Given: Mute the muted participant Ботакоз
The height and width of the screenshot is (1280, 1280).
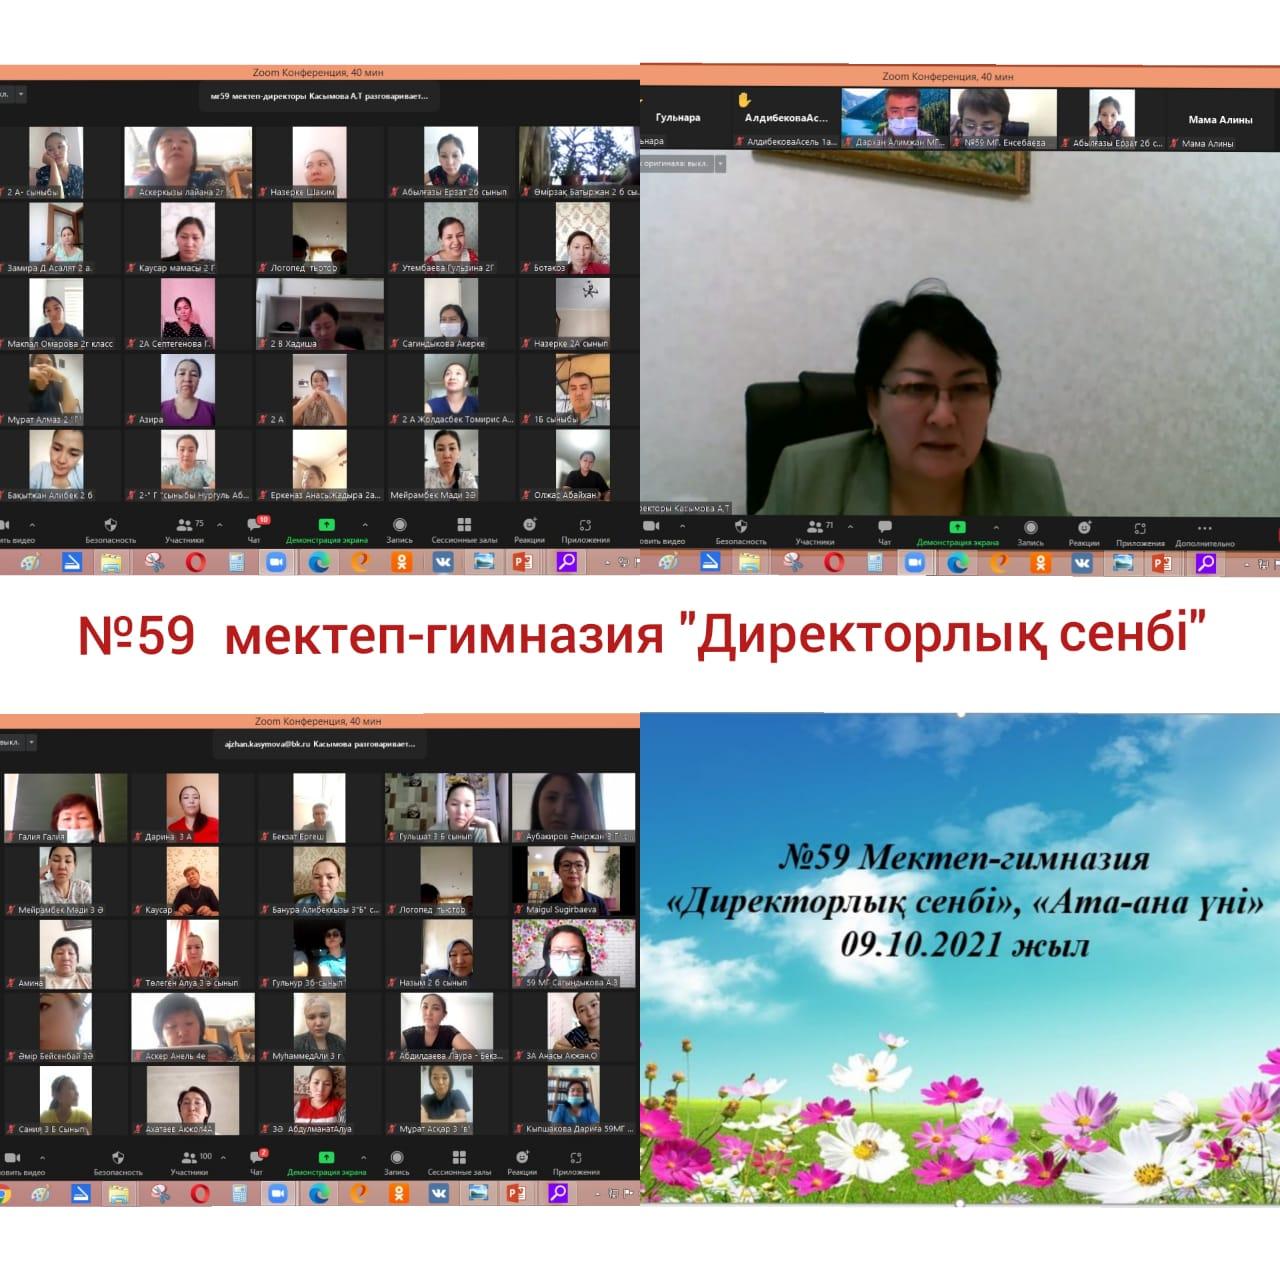Looking at the screenshot, I should tap(525, 268).
